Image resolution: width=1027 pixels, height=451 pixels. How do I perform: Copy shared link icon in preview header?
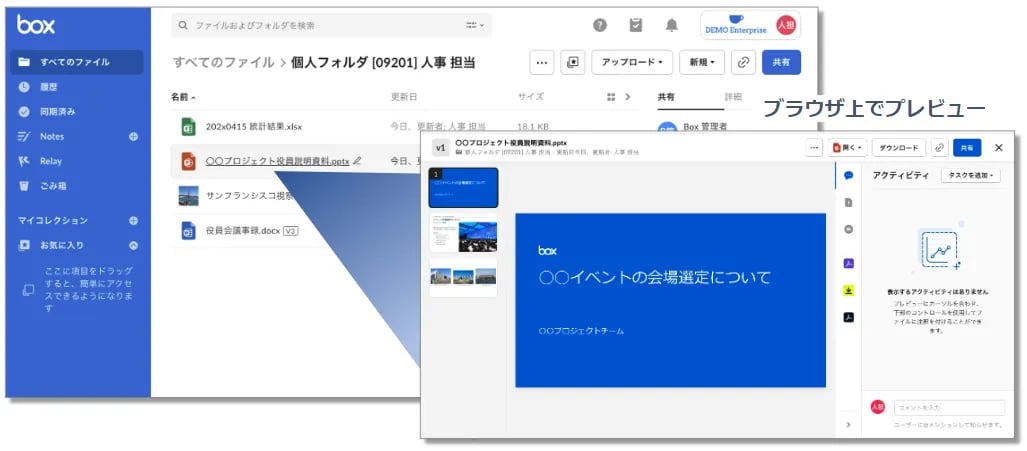[939, 148]
